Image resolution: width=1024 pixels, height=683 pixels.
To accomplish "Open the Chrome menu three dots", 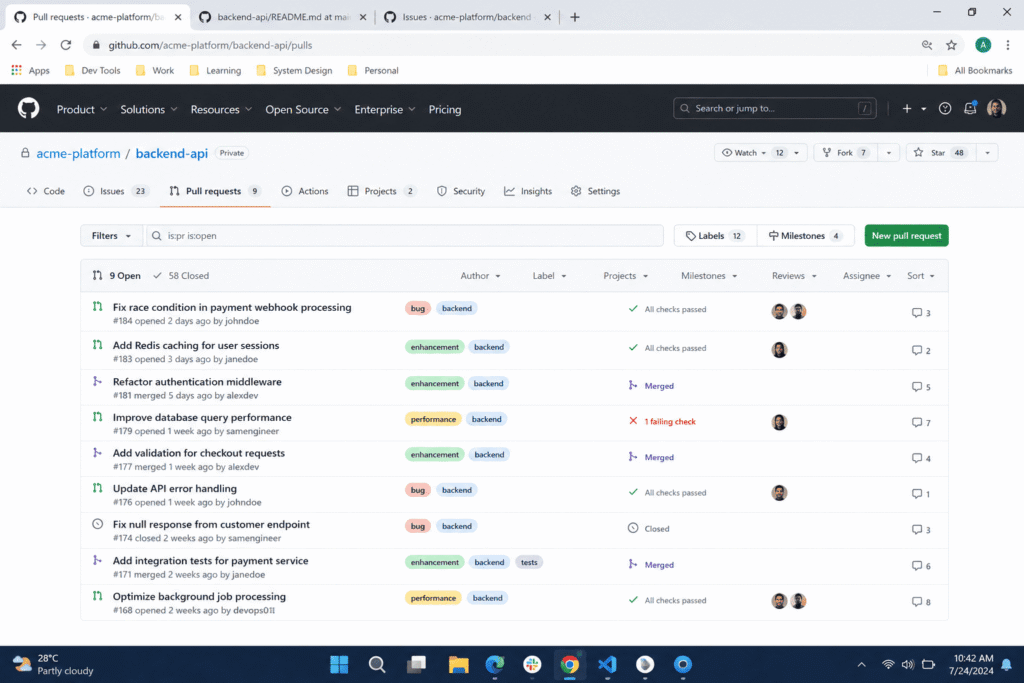I will tap(1008, 45).
